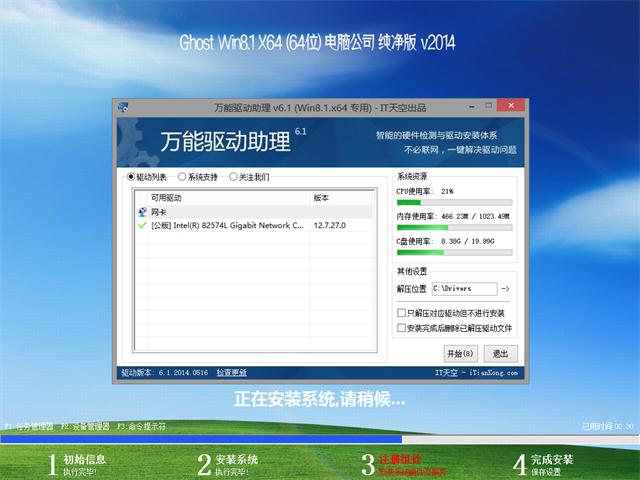The width and height of the screenshot is (640, 480).
Task: Click the 内存使用率 memory usage bar
Action: click(x=453, y=226)
